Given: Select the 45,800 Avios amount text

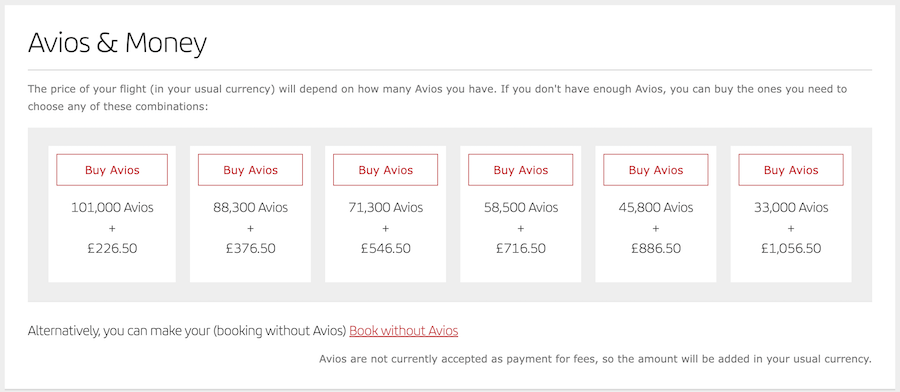Looking at the screenshot, I should tap(655, 207).
